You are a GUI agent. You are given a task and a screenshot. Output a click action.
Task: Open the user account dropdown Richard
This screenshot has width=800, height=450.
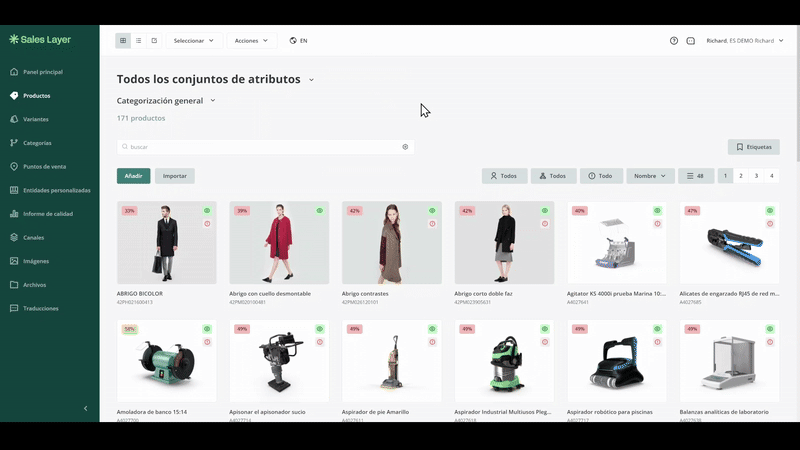click(x=745, y=41)
